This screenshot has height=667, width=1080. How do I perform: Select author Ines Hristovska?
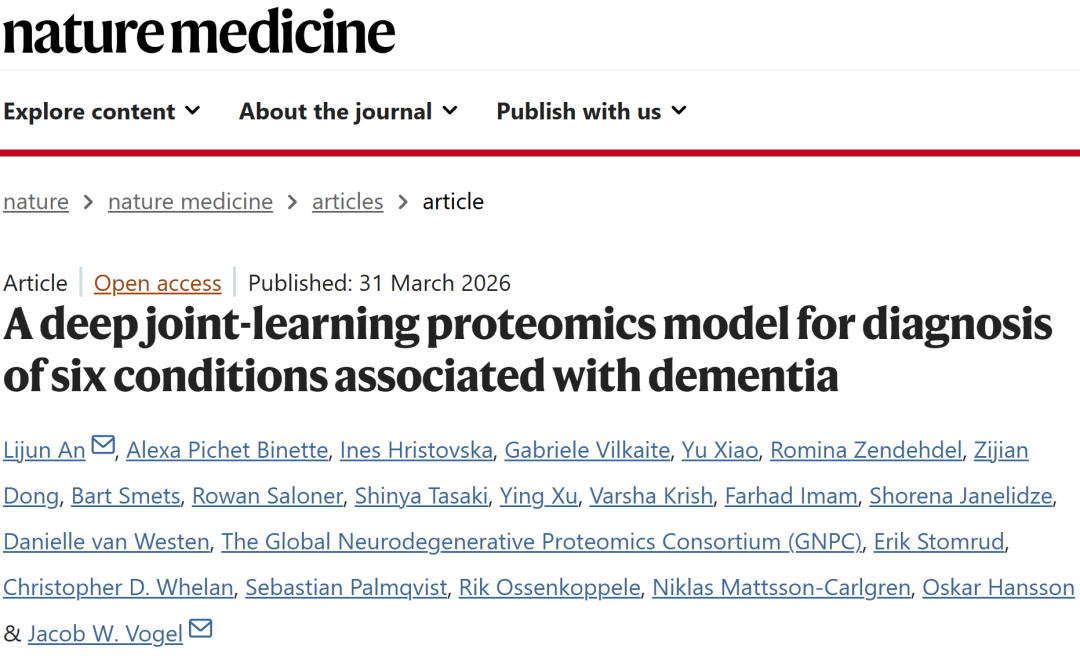click(x=416, y=450)
